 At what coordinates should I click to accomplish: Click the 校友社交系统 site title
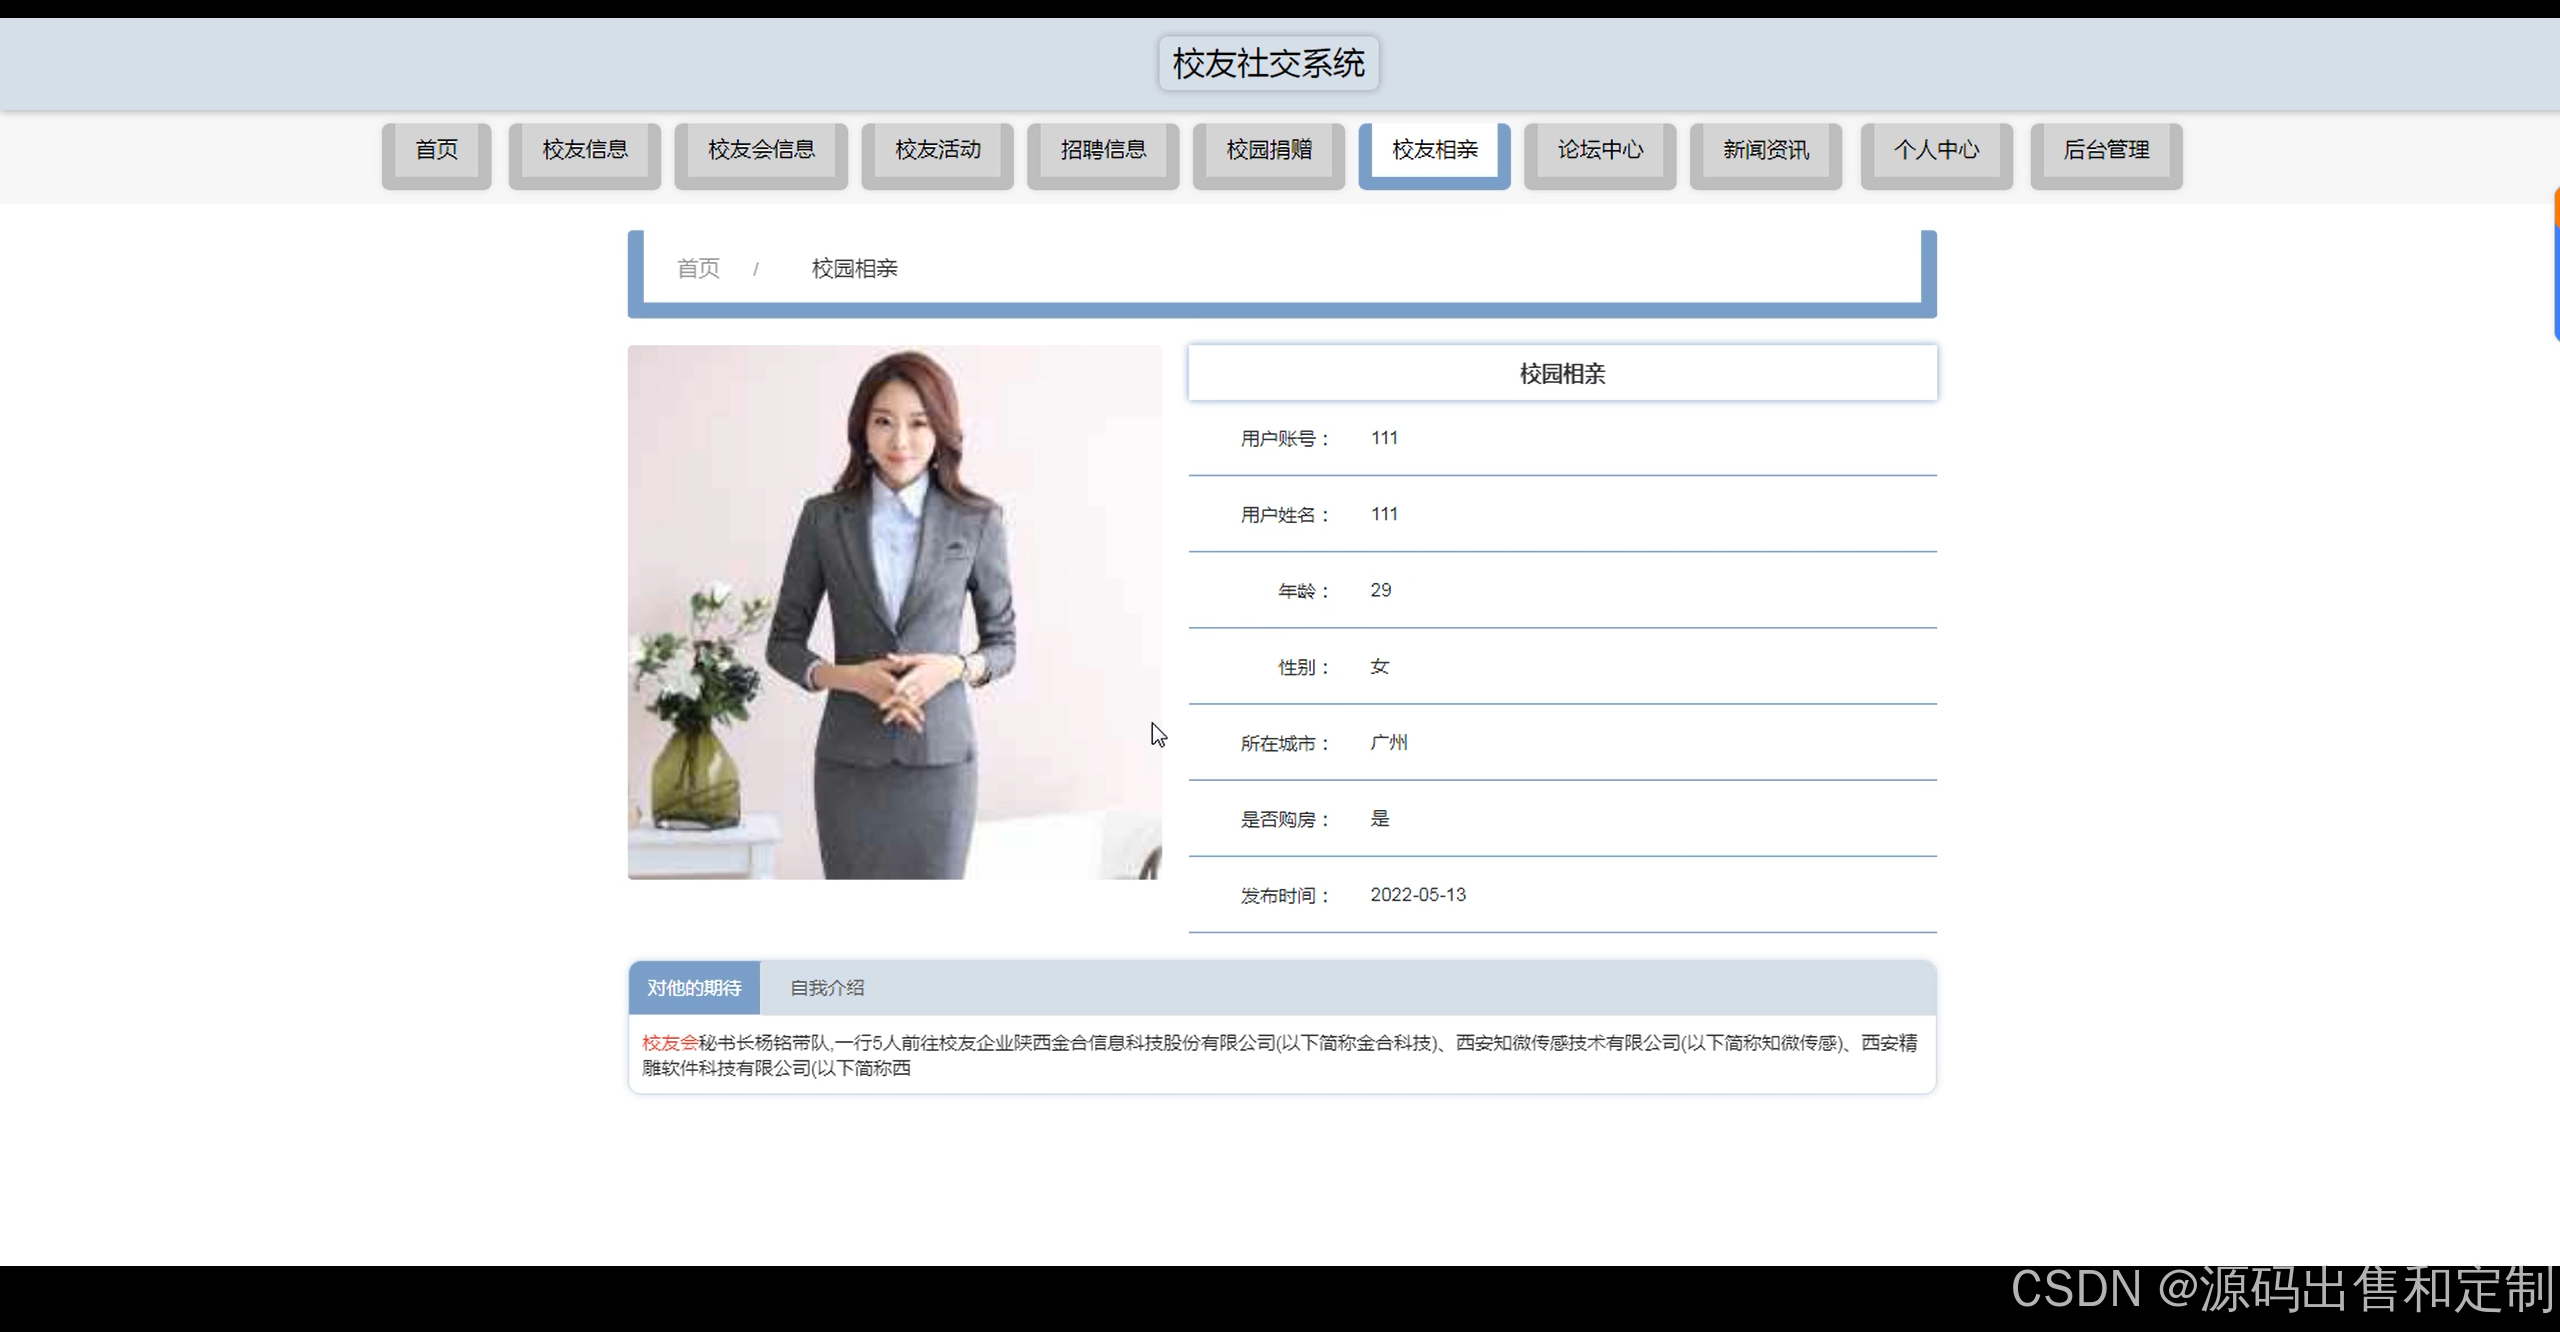(x=1268, y=64)
